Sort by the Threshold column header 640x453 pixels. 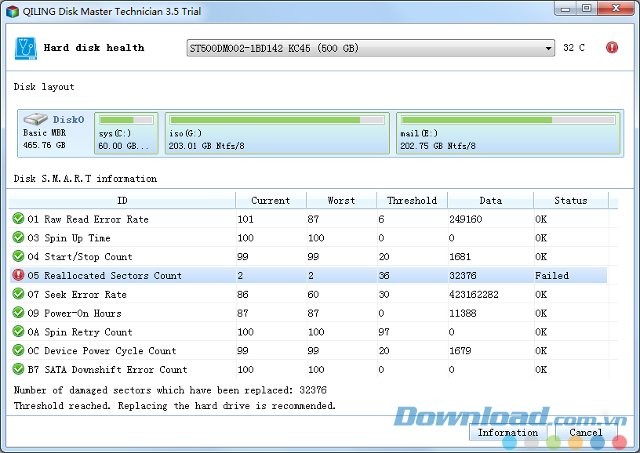coord(412,200)
